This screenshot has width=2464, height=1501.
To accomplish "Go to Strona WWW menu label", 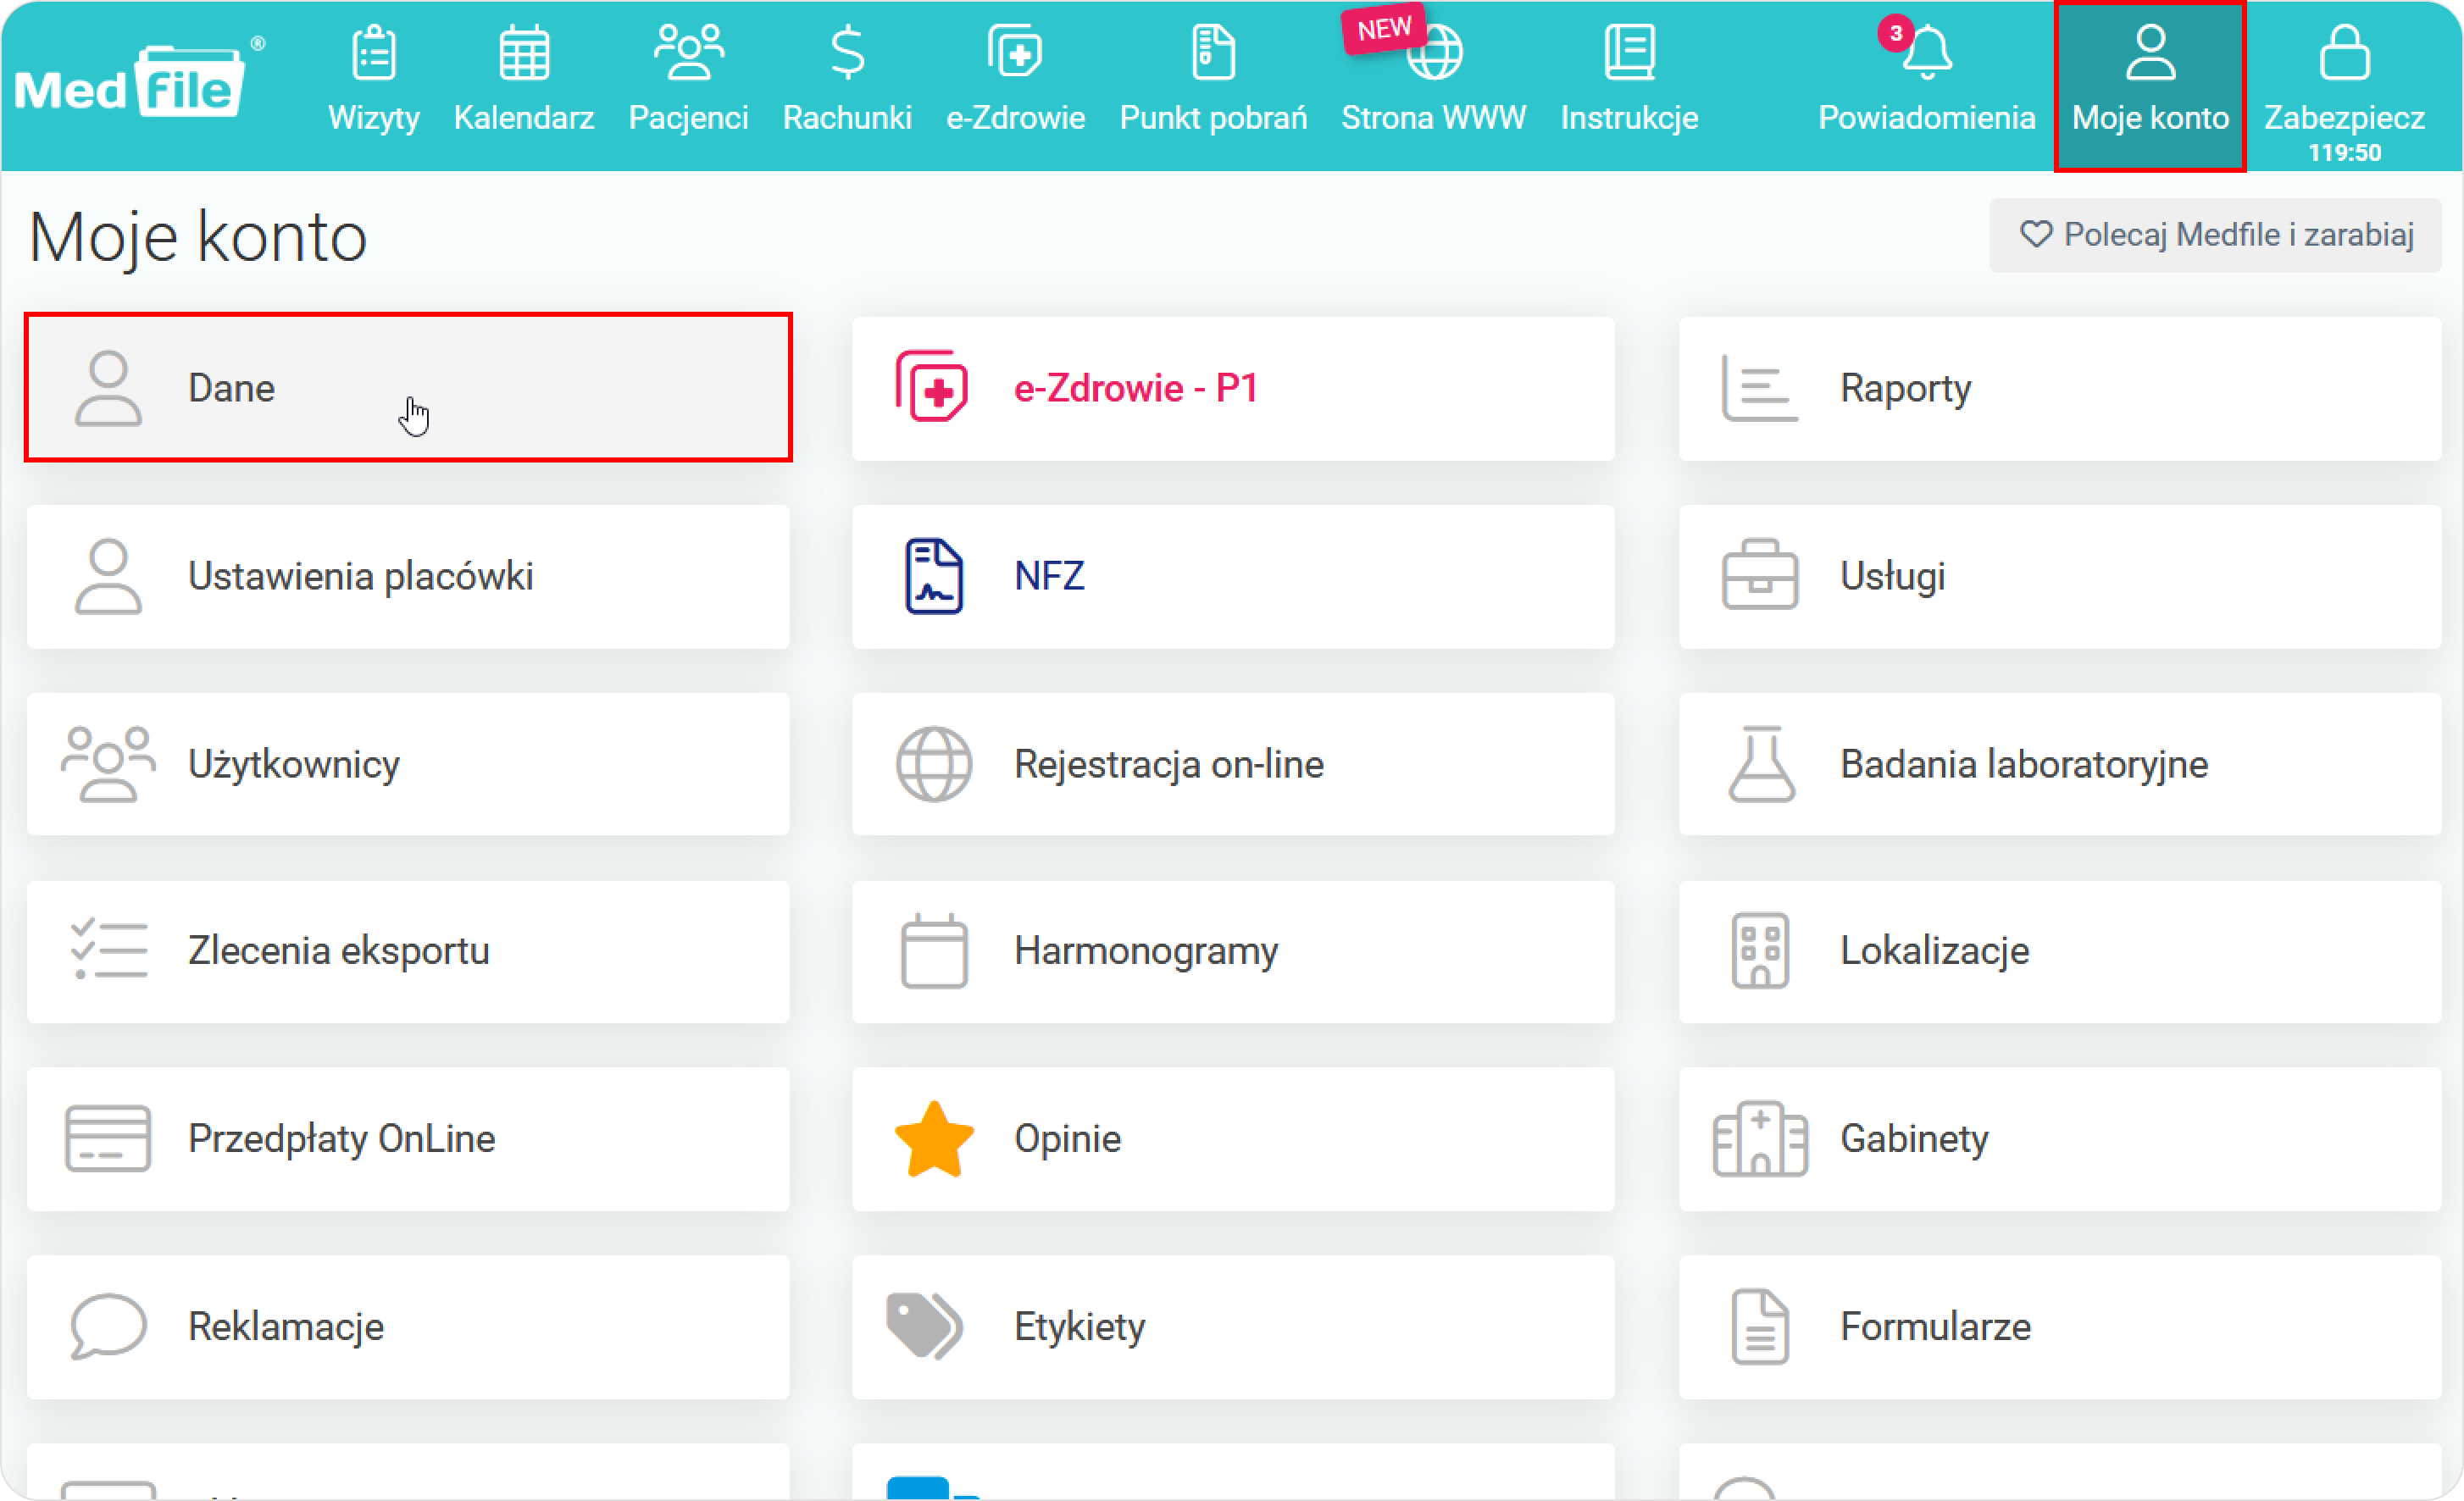I will coord(1434,118).
